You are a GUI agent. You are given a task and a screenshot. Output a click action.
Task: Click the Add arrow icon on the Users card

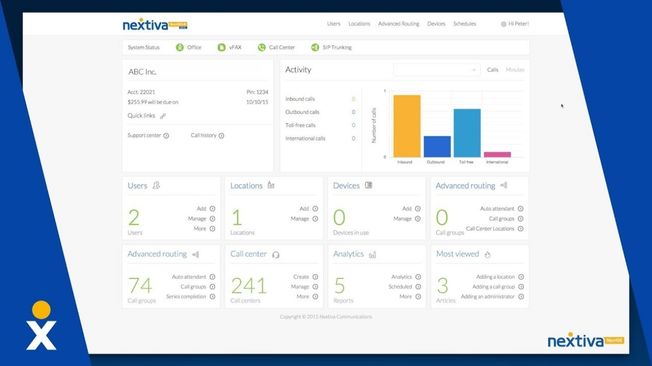(212, 209)
